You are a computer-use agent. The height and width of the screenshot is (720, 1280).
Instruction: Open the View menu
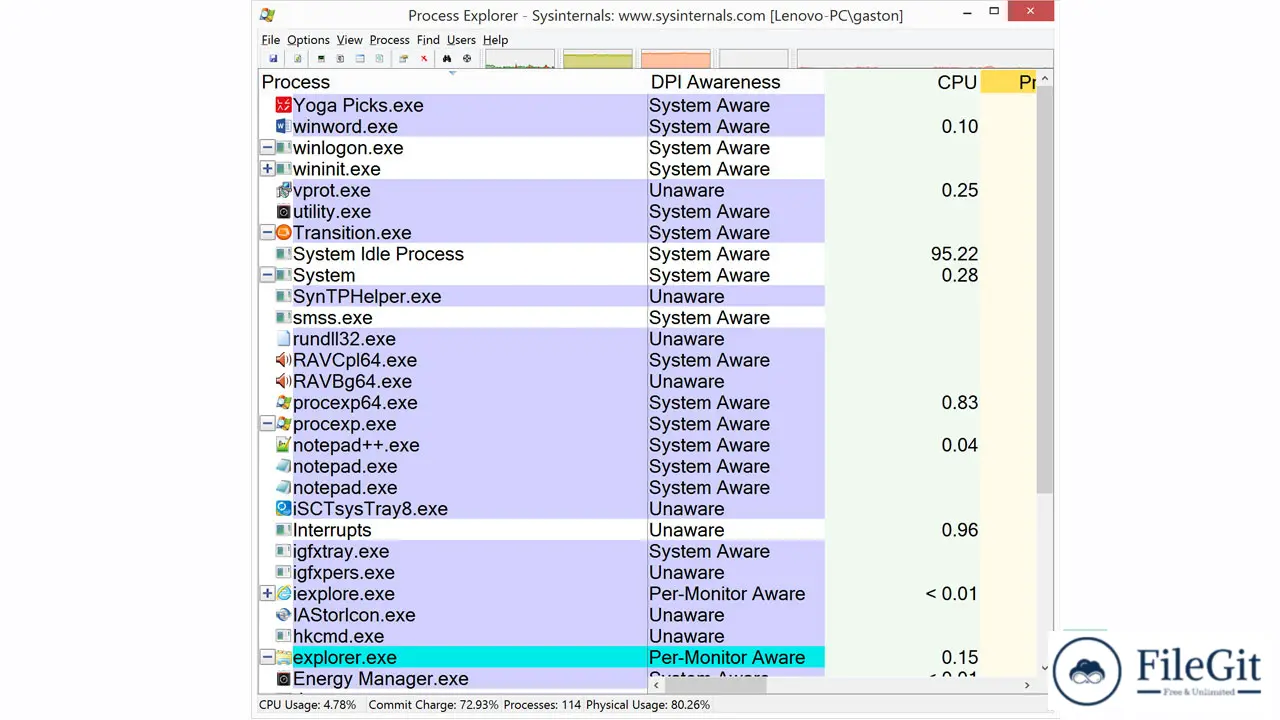tap(349, 40)
